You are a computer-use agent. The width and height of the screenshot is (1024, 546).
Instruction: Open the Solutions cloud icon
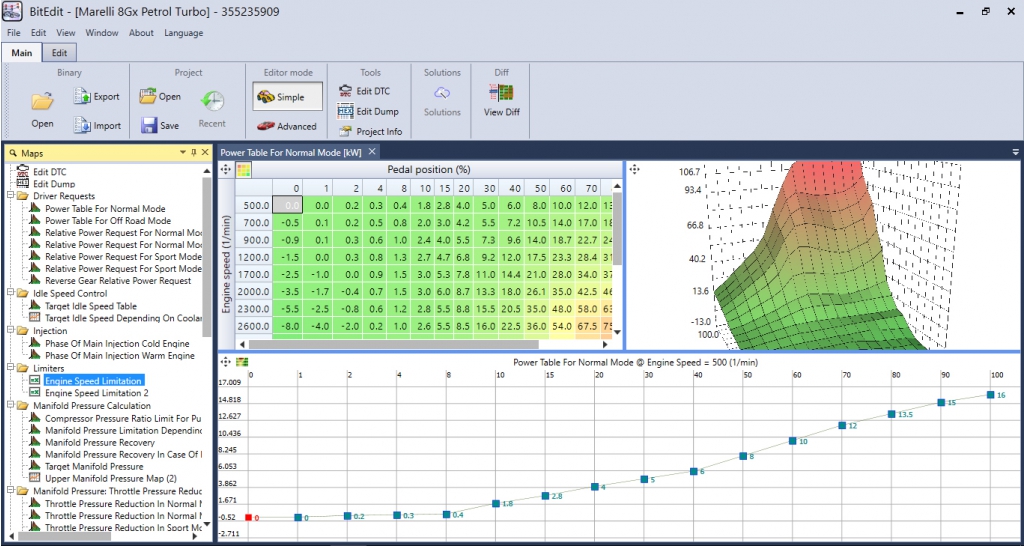pos(442,93)
